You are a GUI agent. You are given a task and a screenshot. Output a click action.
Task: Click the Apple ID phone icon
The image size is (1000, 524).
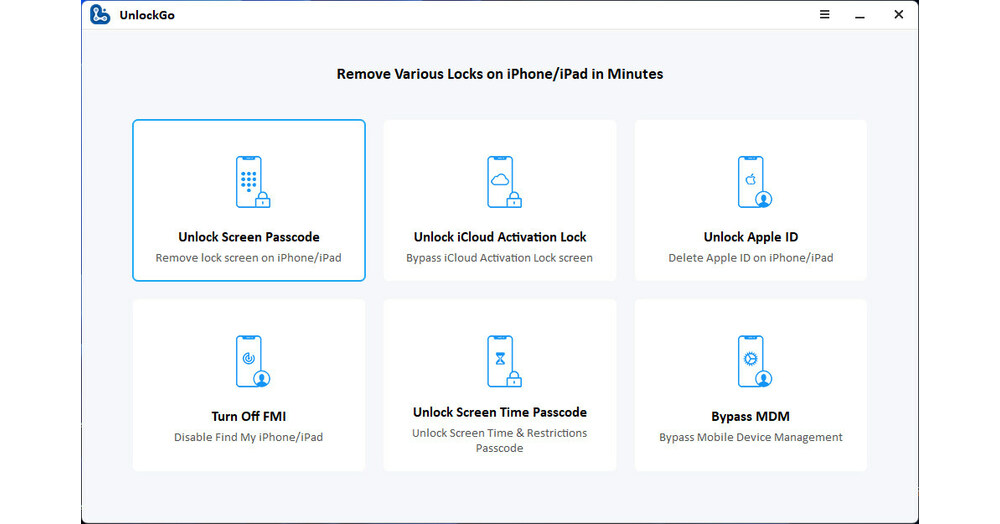751,182
